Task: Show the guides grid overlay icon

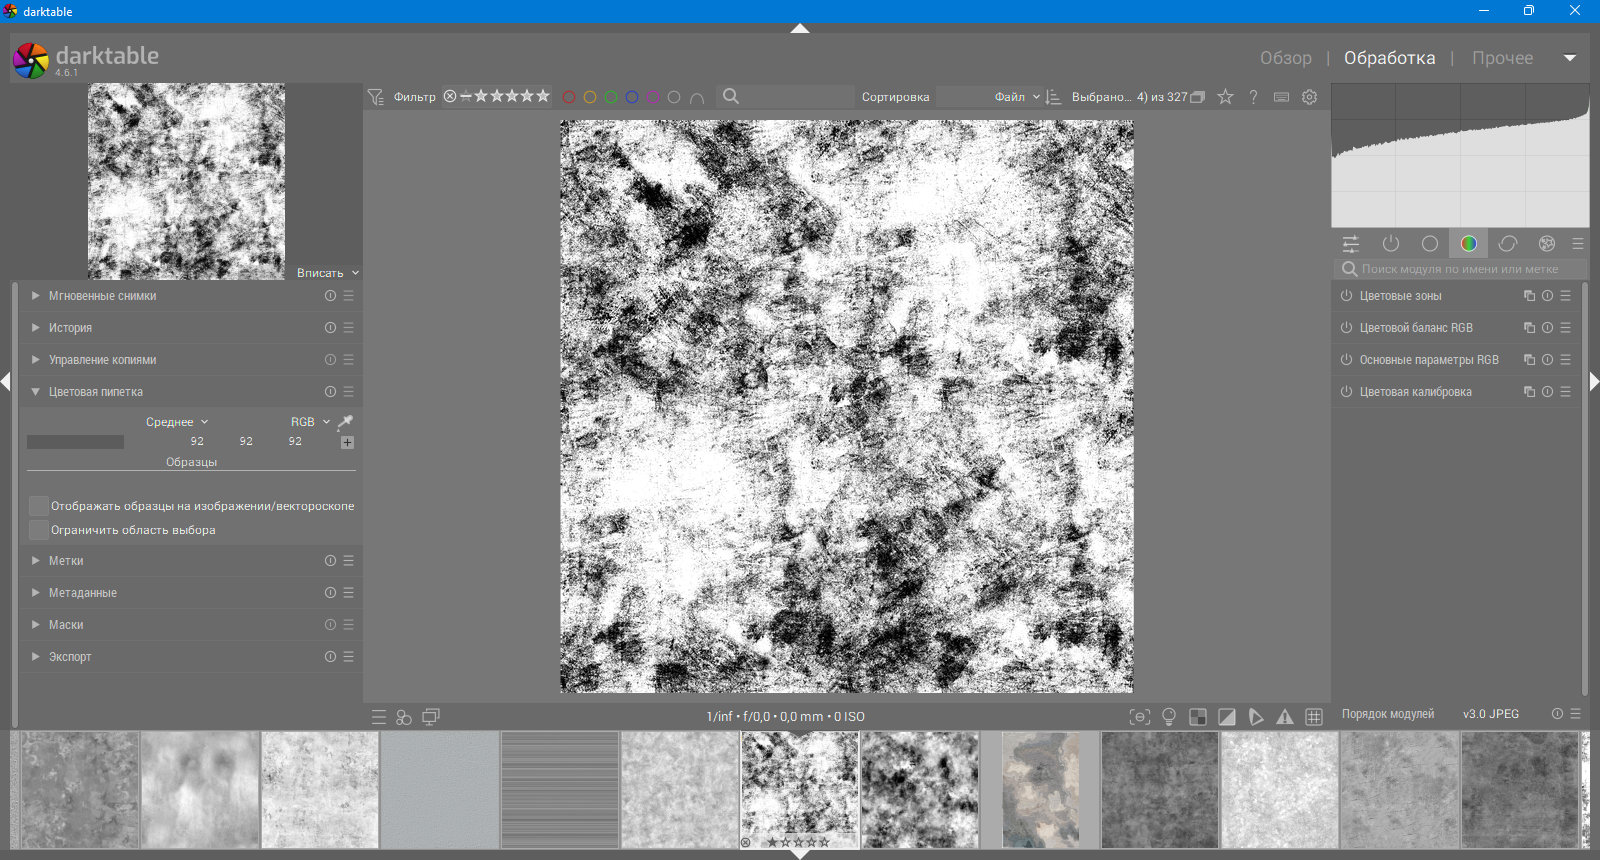Action: click(x=1314, y=717)
